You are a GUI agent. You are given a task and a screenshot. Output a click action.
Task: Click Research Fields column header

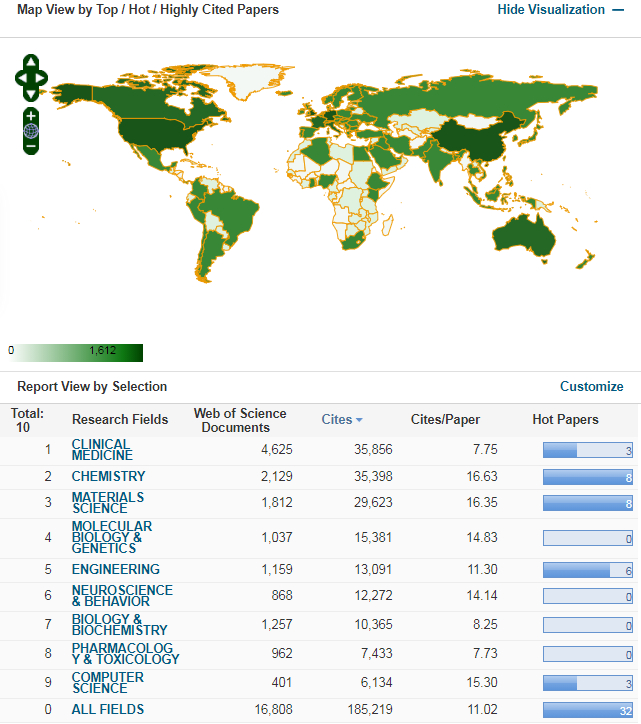[x=120, y=419]
